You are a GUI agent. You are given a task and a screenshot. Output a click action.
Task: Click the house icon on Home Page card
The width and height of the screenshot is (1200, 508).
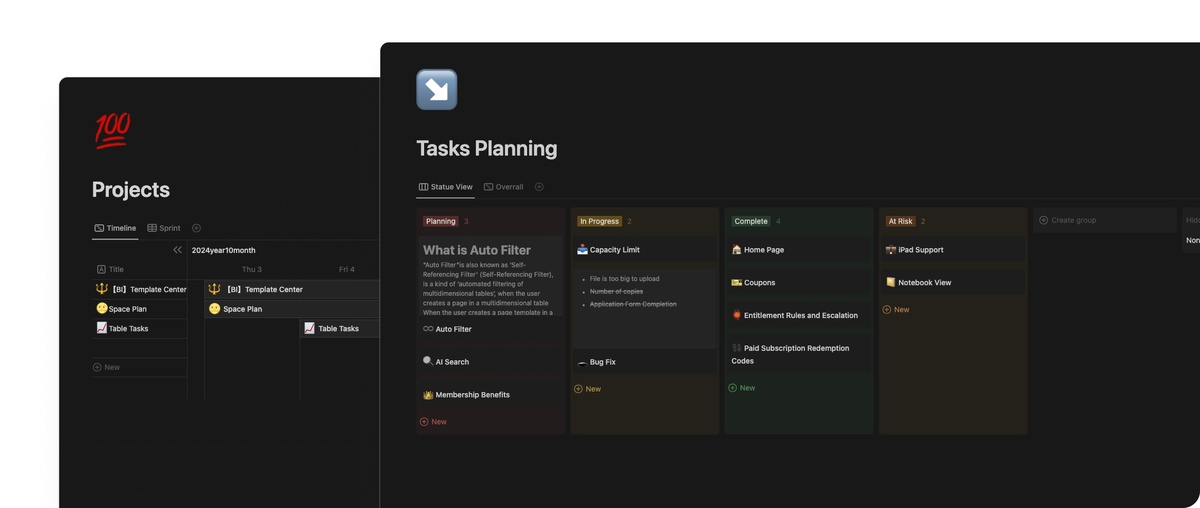pos(737,250)
